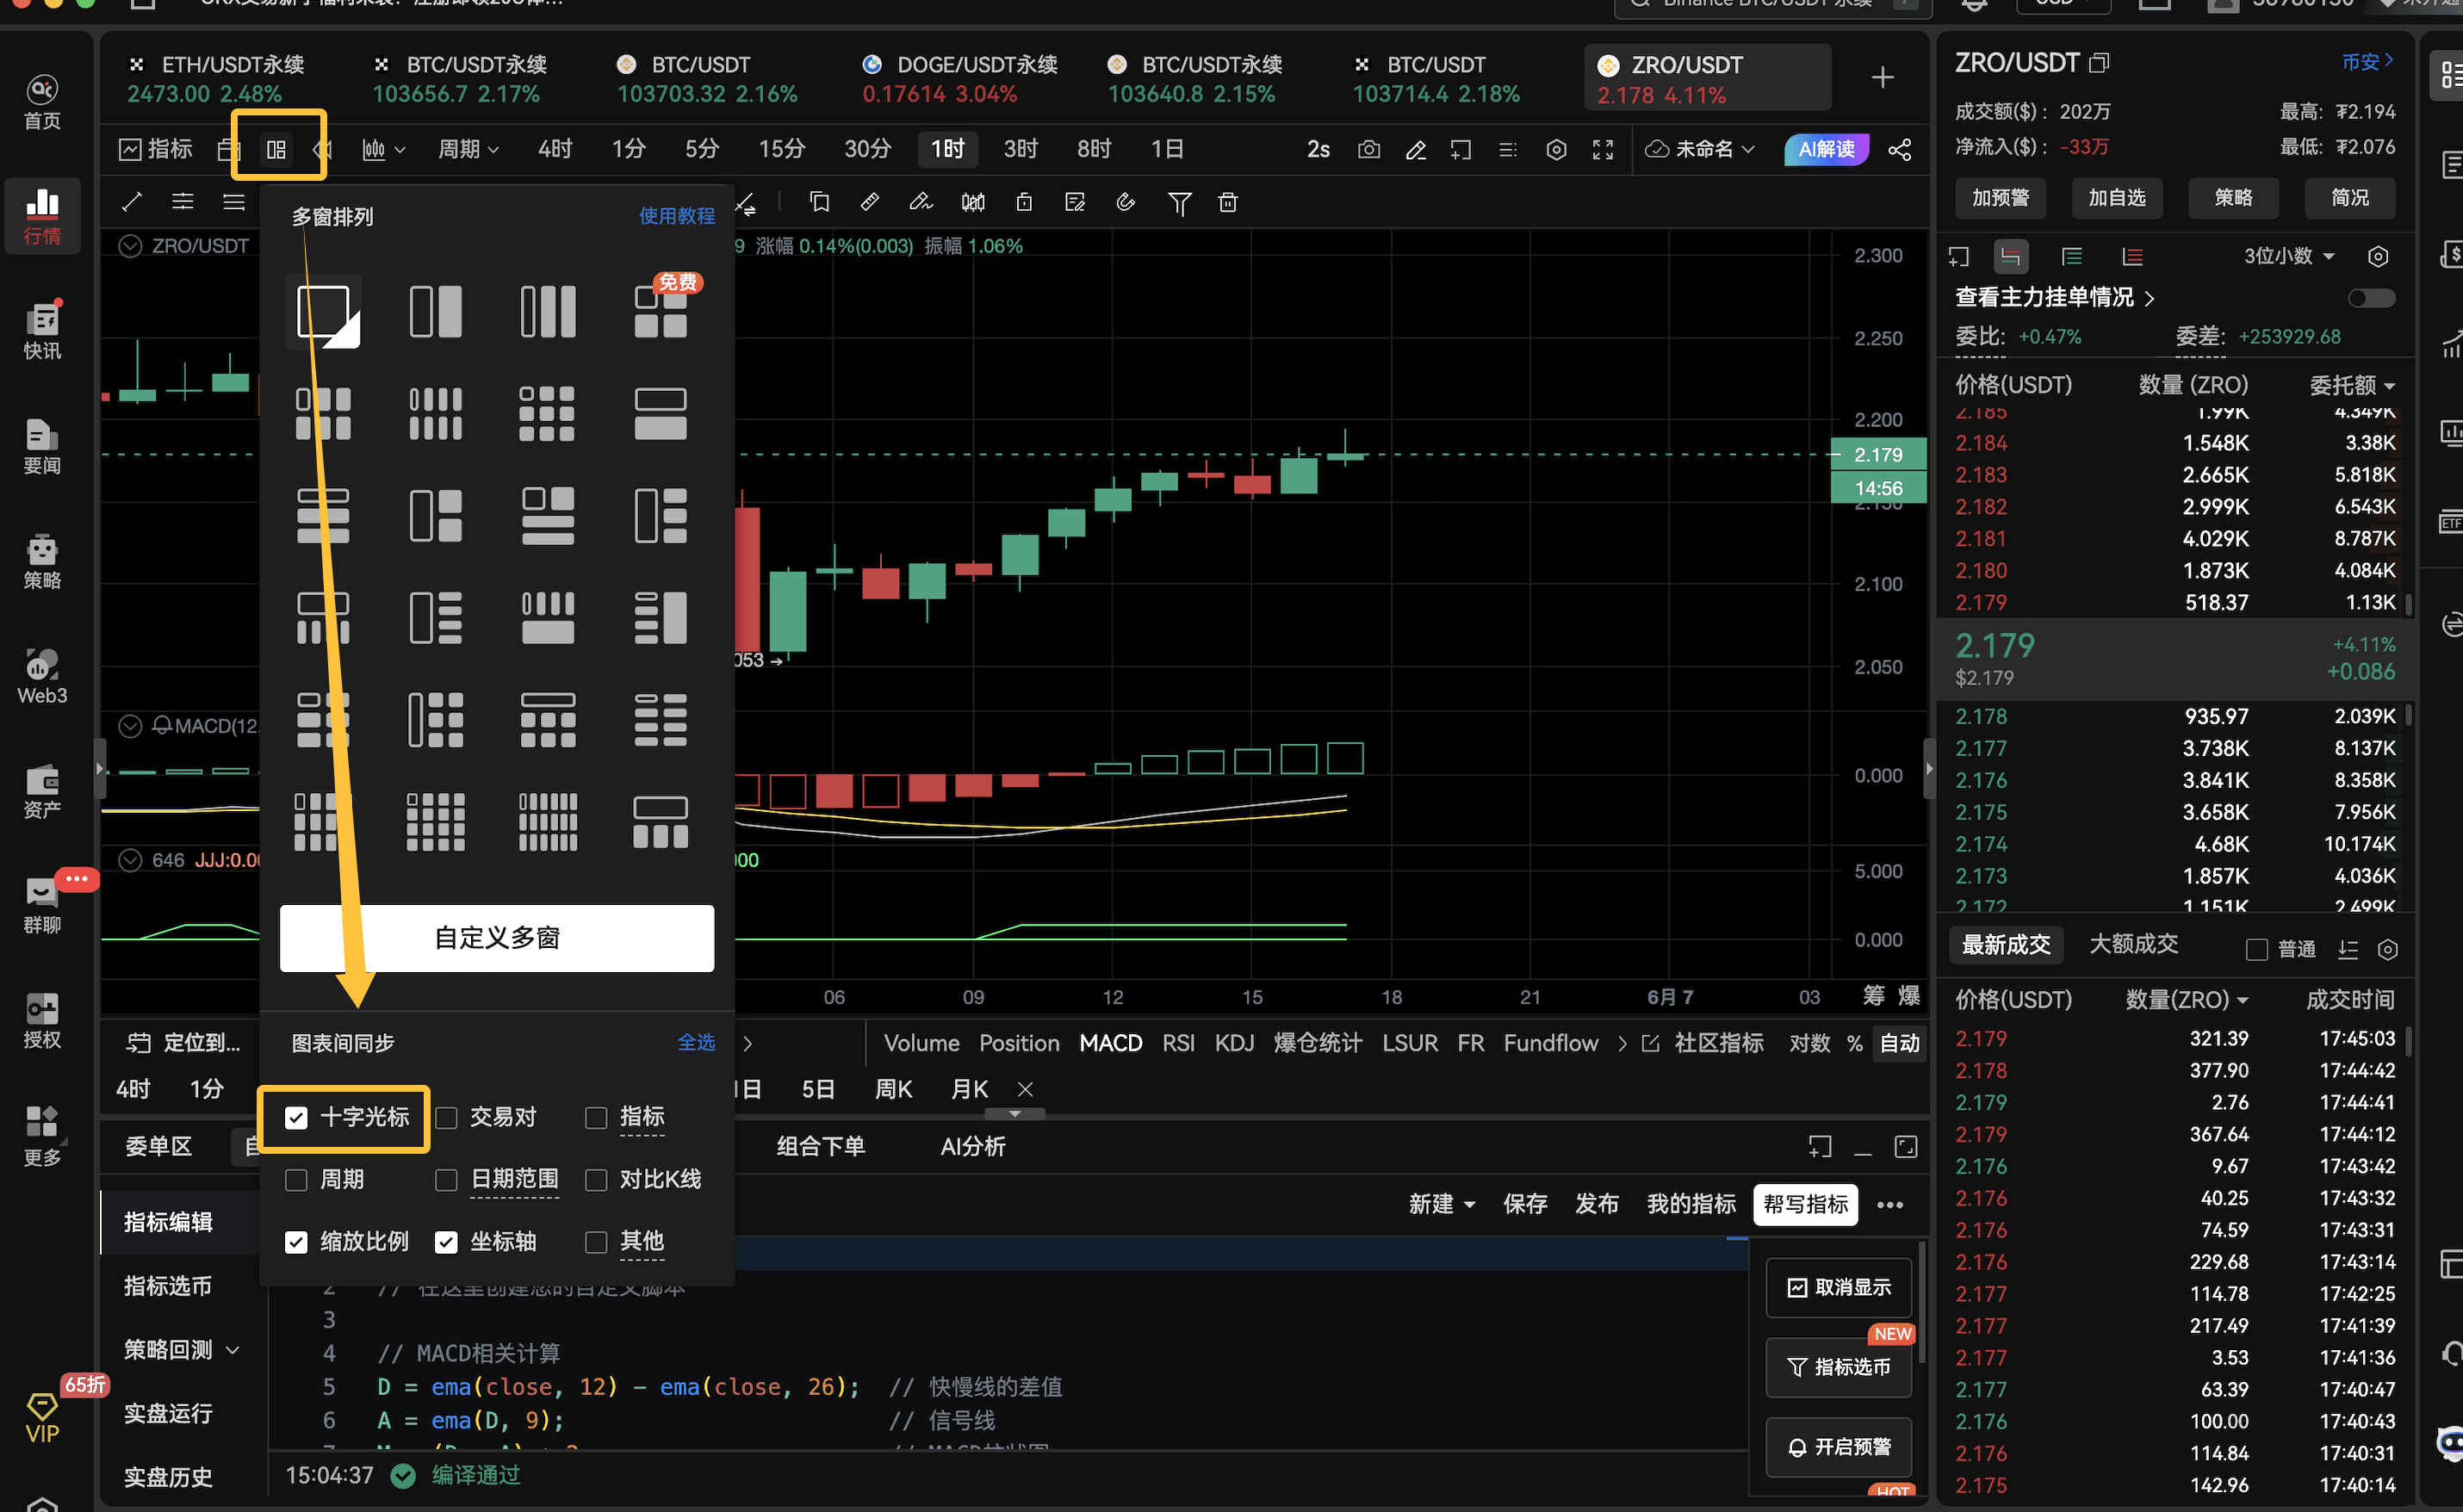The height and width of the screenshot is (1512, 2463).
Task: Open the 委托额 column dropdown
Action: pos(2352,385)
